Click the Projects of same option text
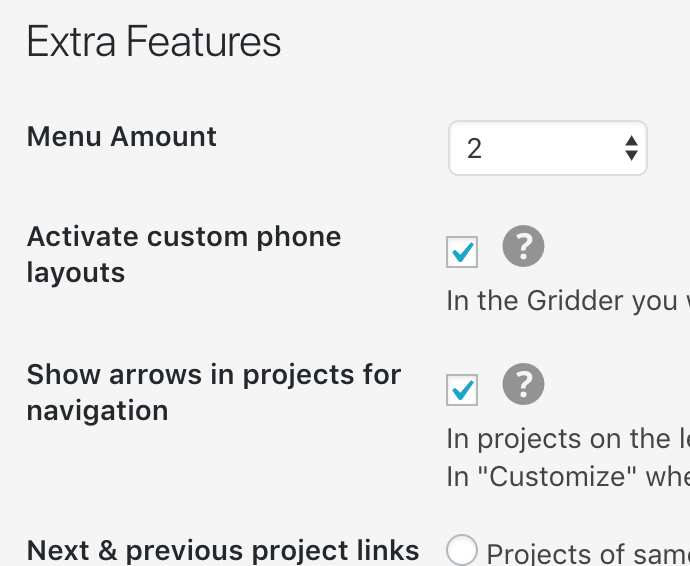Screen dimensions: 690x566 tap(586, 553)
